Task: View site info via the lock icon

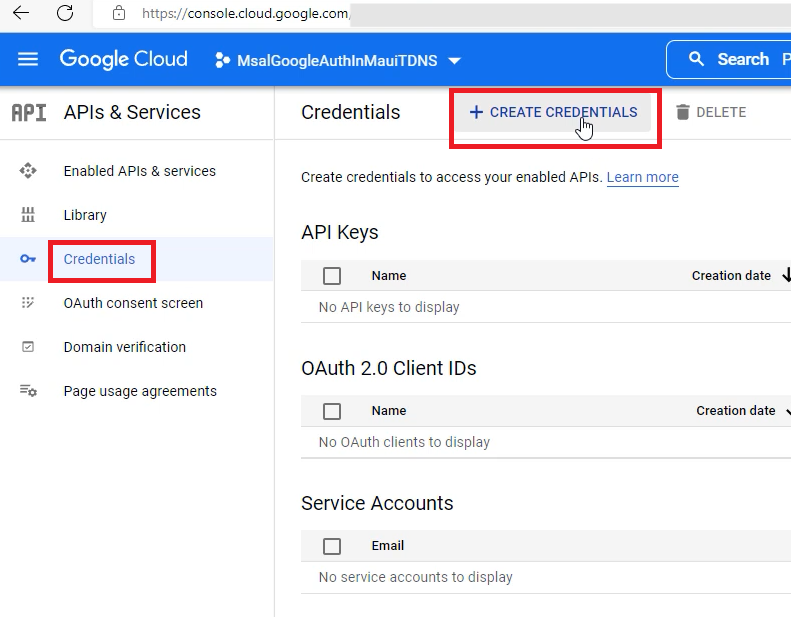Action: [119, 13]
